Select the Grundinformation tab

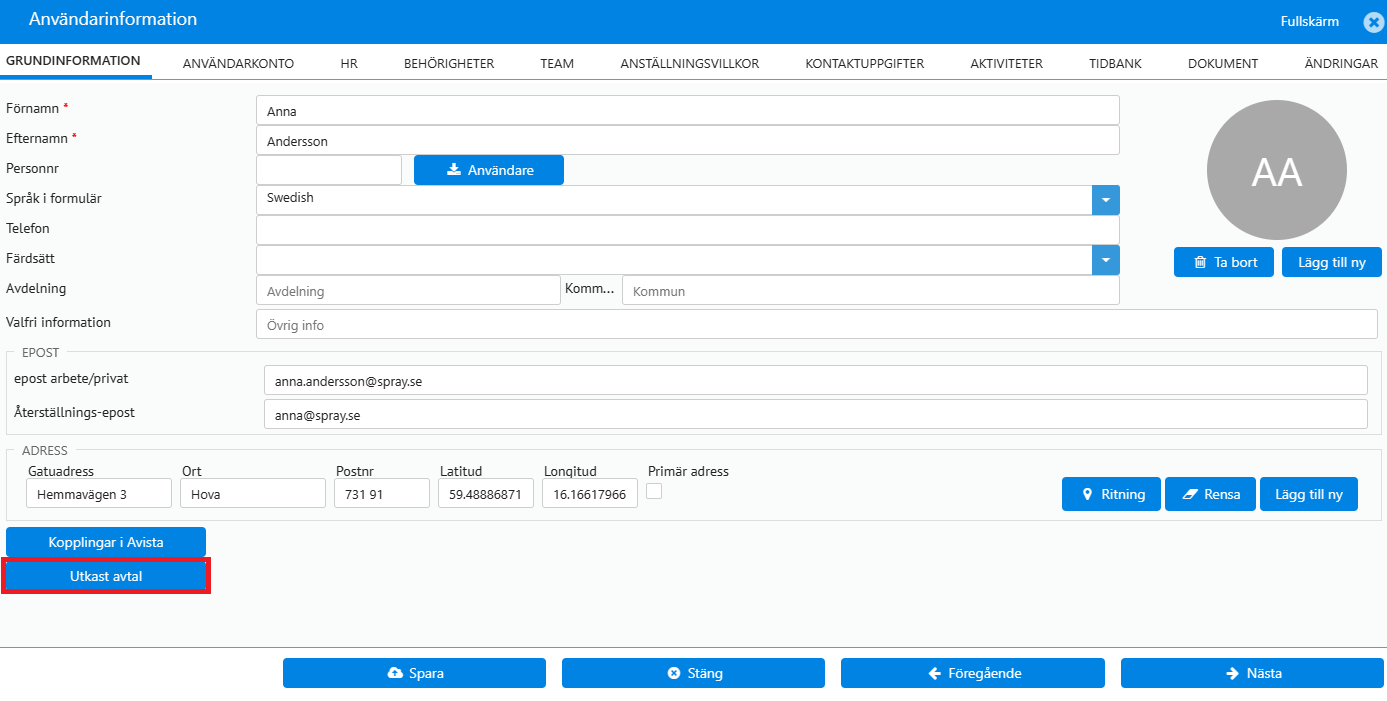73,61
